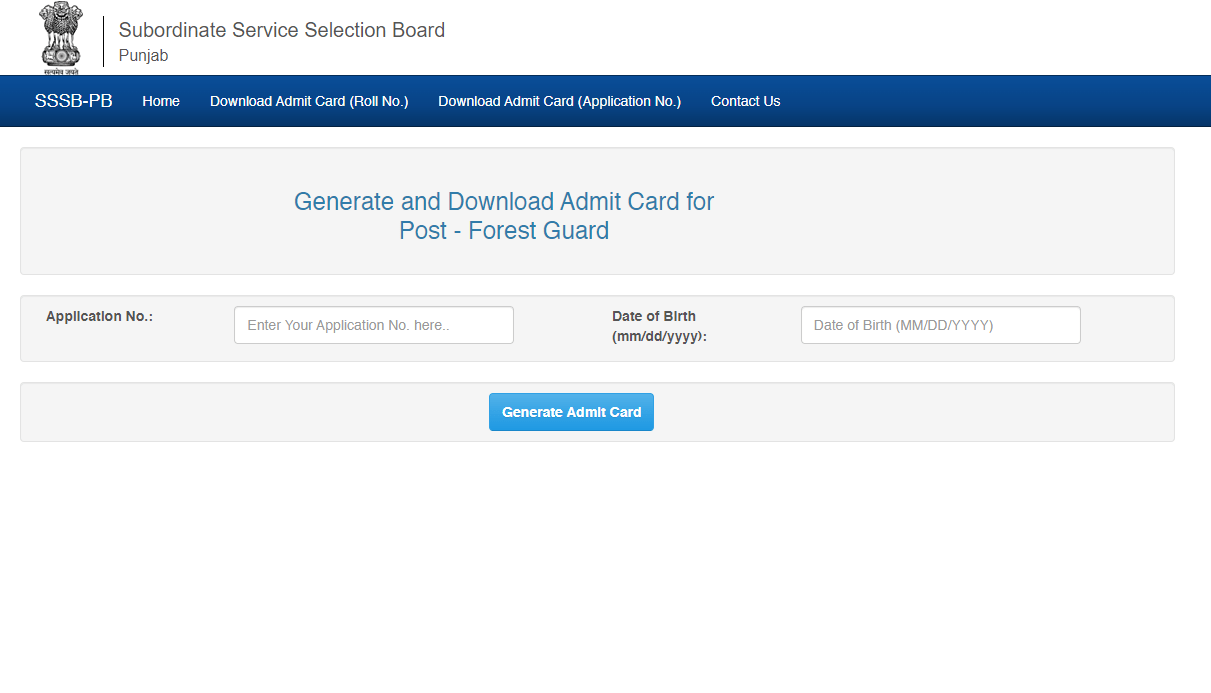The height and width of the screenshot is (693, 1211).
Task: Focus the Date of Birth input box
Action: click(x=940, y=325)
